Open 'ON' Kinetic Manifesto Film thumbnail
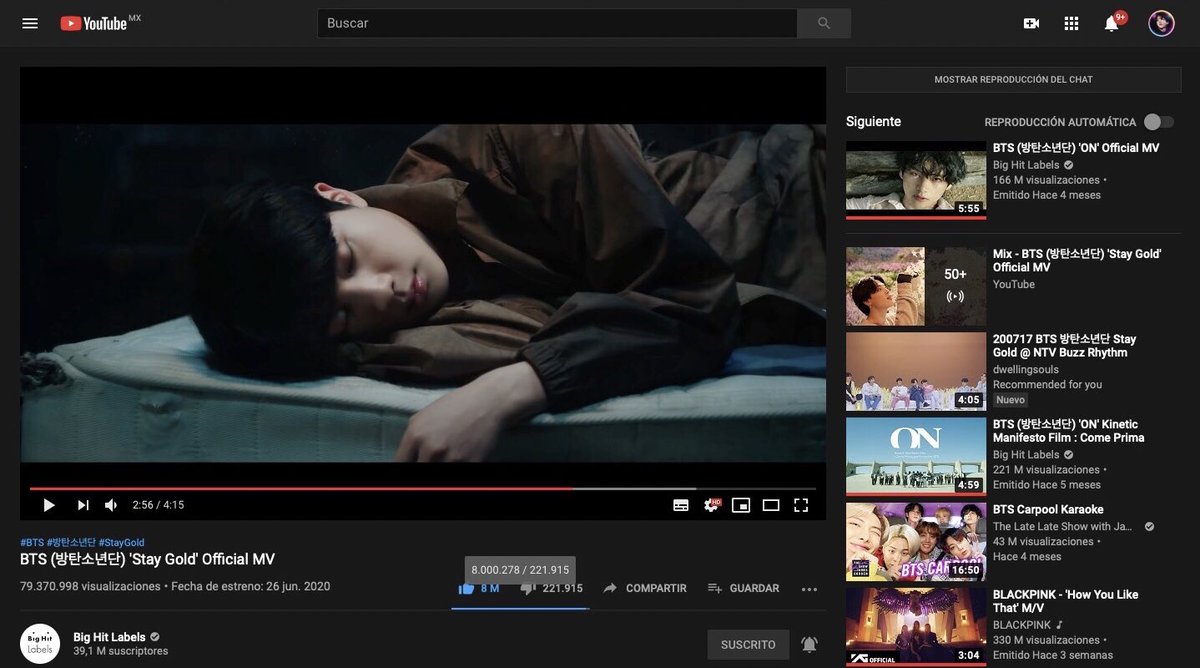This screenshot has width=1200, height=668. click(x=916, y=456)
